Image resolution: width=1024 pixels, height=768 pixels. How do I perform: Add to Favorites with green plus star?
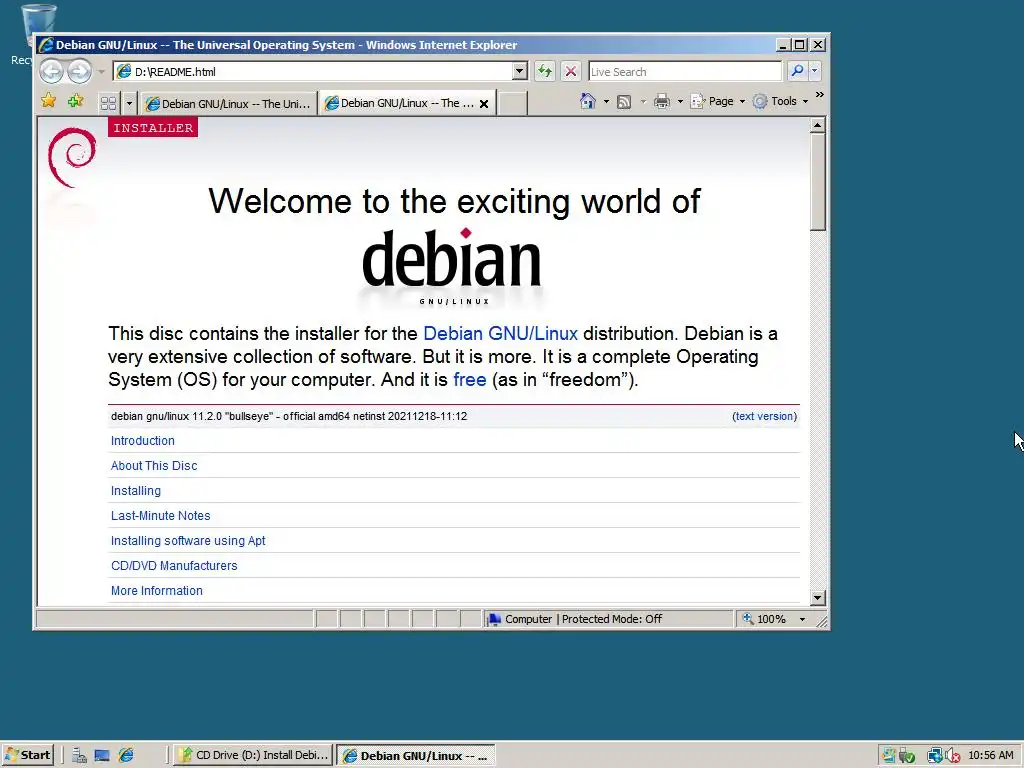point(76,101)
